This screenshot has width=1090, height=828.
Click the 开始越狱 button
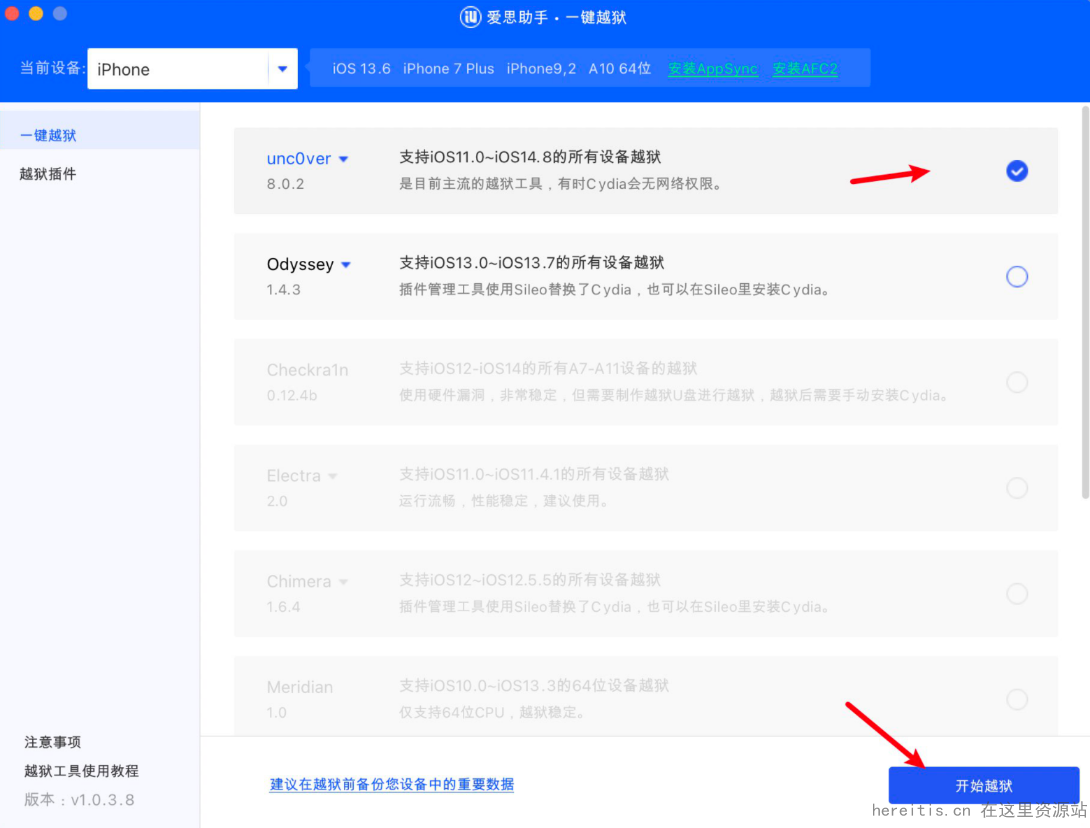(984, 786)
